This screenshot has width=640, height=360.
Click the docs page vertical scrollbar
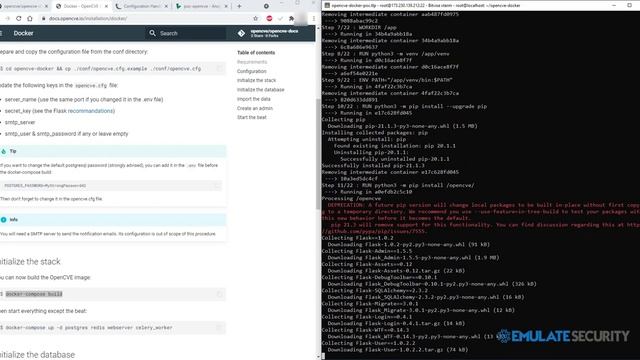tap(318, 154)
